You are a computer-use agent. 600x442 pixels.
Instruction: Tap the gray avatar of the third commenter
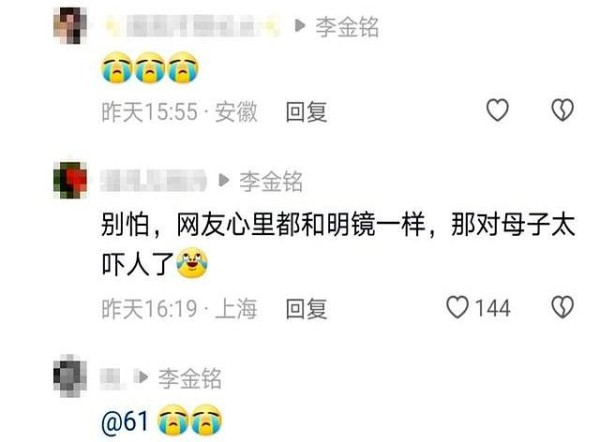pos(70,376)
